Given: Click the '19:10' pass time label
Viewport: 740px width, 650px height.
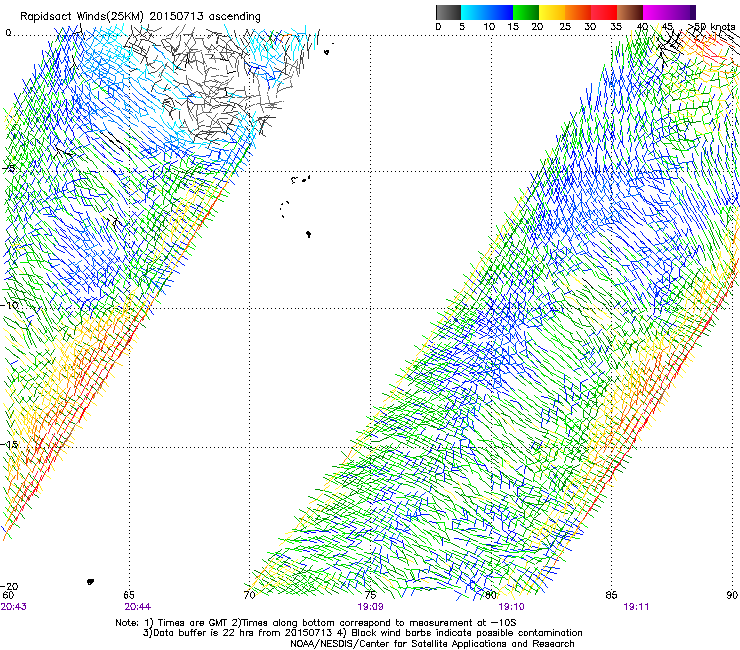Looking at the screenshot, I should (x=512, y=607).
